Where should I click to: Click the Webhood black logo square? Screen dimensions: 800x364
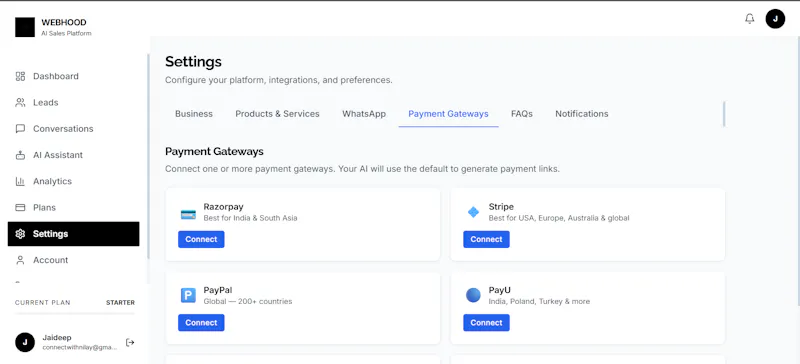click(25, 27)
